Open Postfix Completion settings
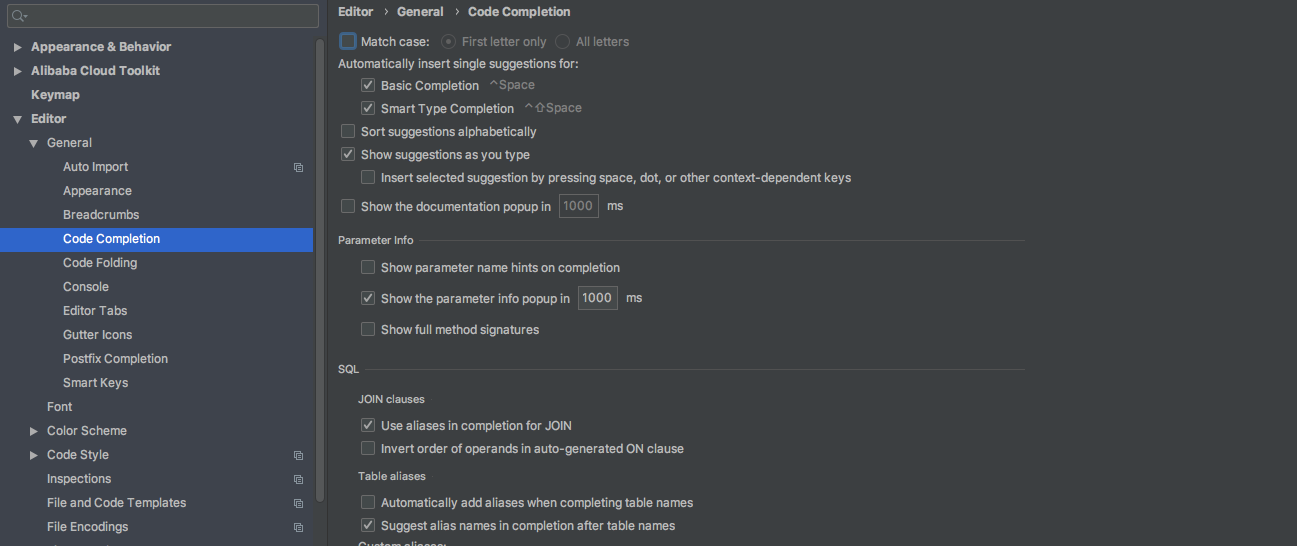1297x546 pixels. [x=115, y=359]
